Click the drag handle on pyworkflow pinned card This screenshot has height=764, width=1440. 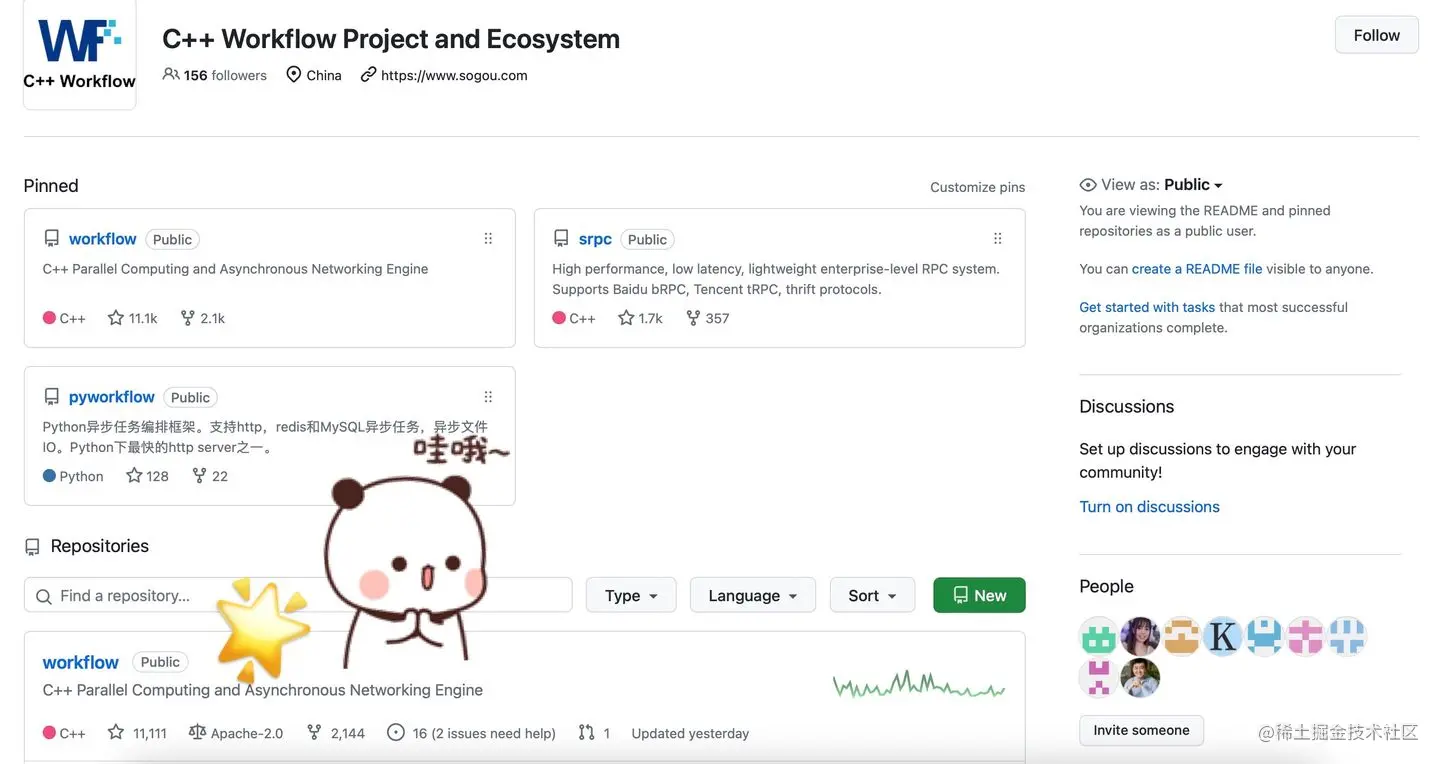pyautogui.click(x=488, y=397)
